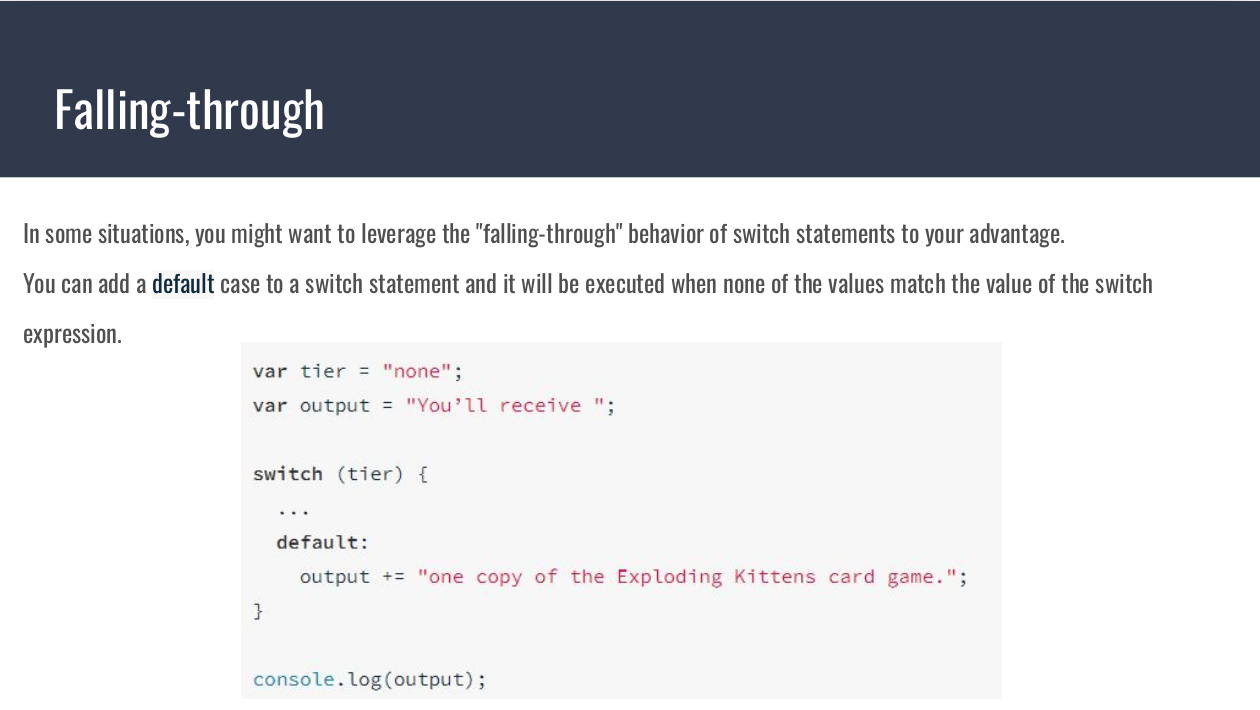Click the bold switch keyword in code
Screen dimensions: 1260x710
288,474
